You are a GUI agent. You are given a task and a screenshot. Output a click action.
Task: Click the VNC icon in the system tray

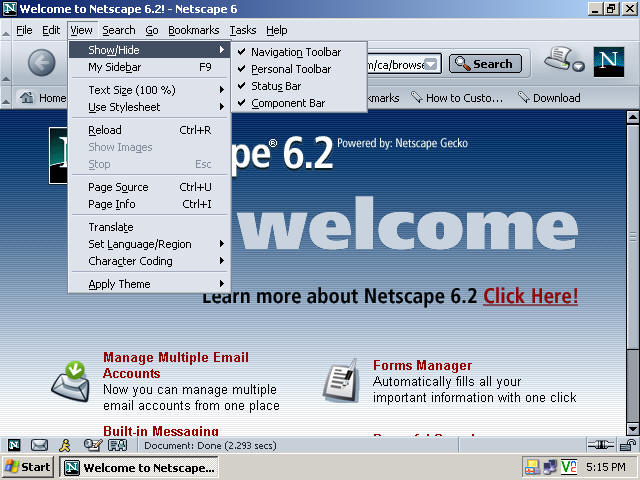point(569,467)
